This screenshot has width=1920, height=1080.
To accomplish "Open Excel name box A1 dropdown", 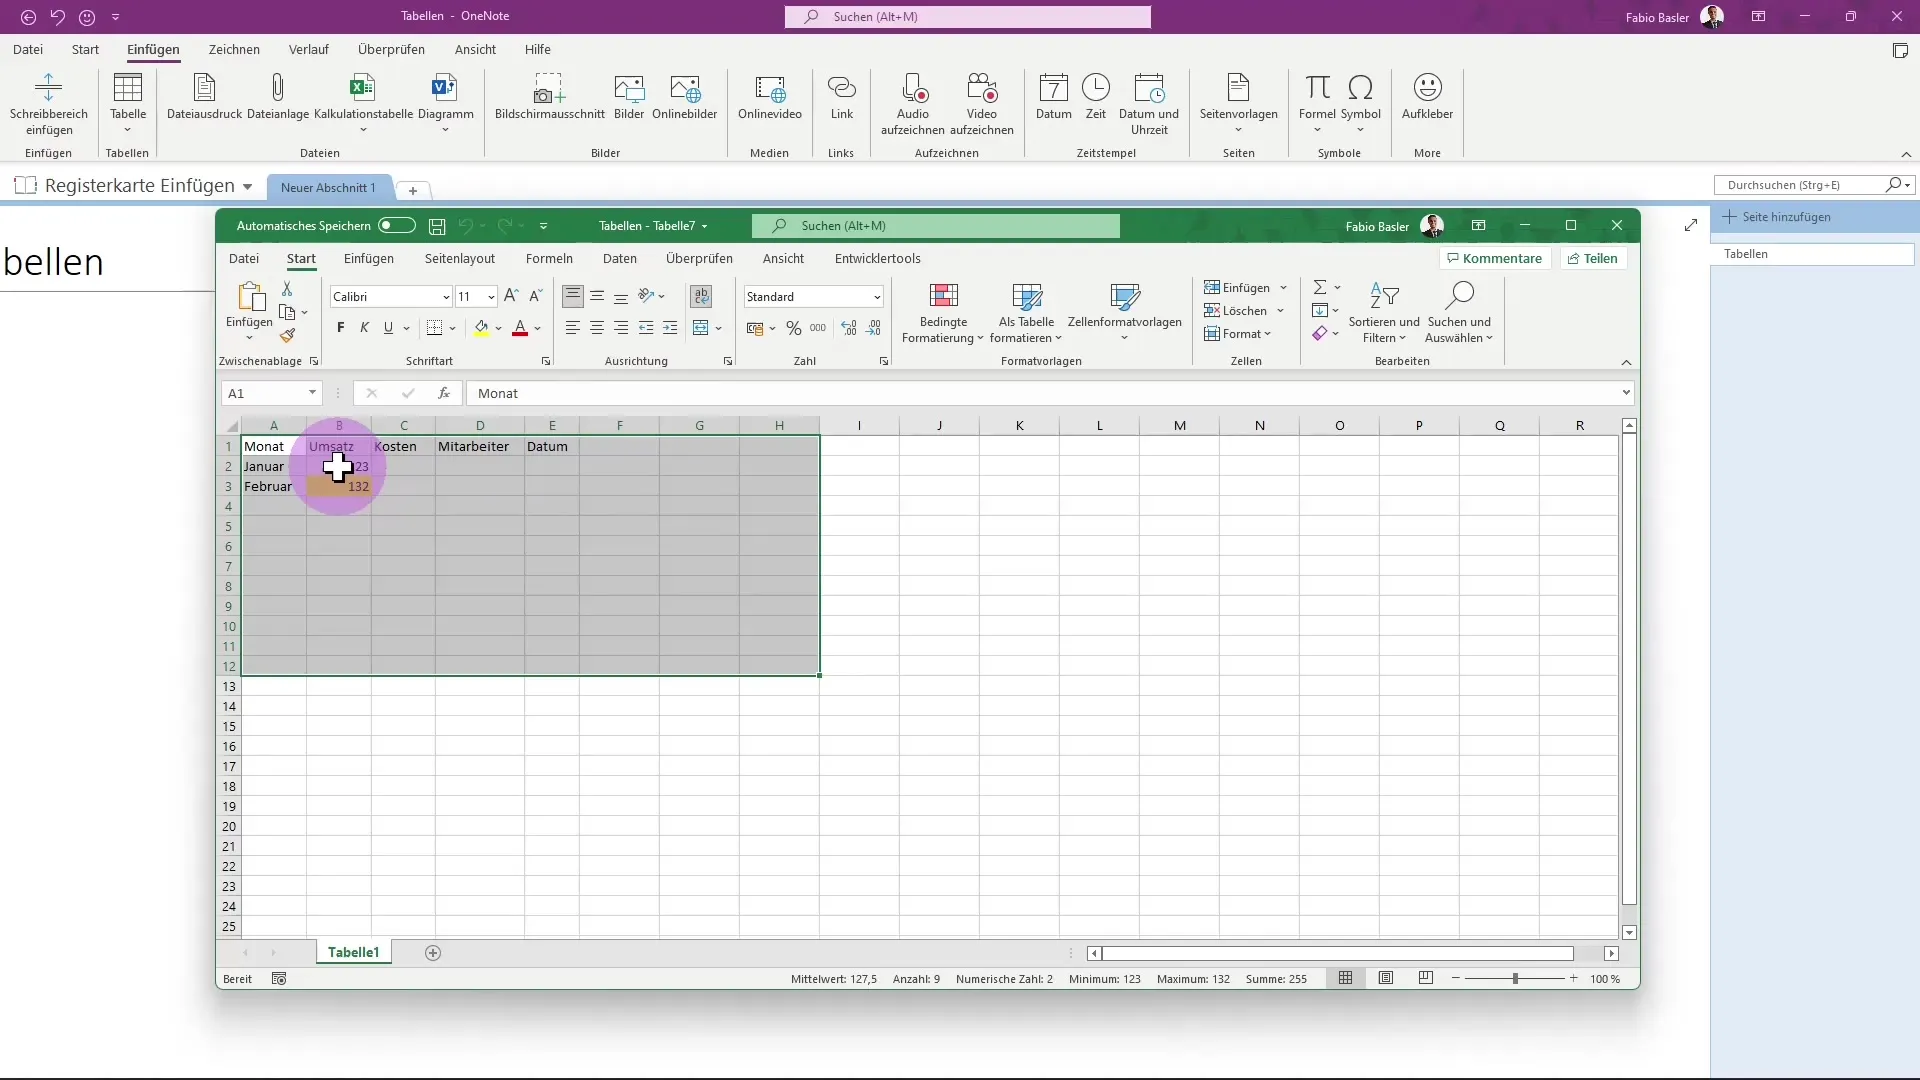I will 312,393.
